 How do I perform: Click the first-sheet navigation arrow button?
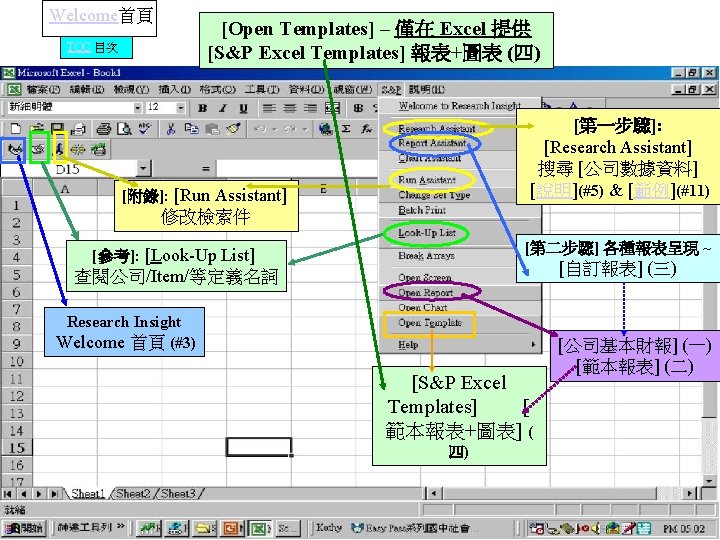pos(7,494)
